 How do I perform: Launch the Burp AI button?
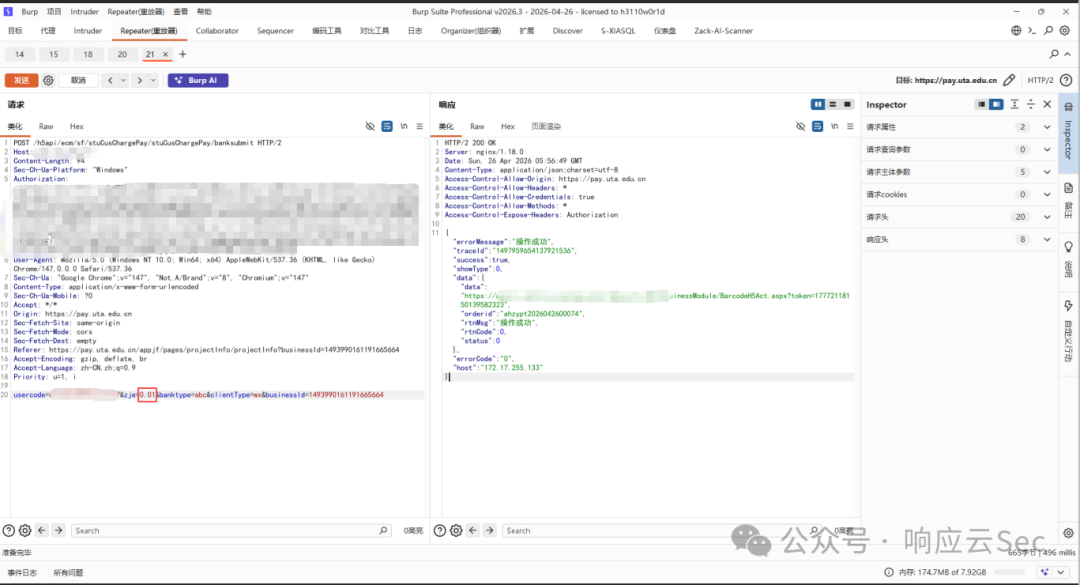(198, 81)
